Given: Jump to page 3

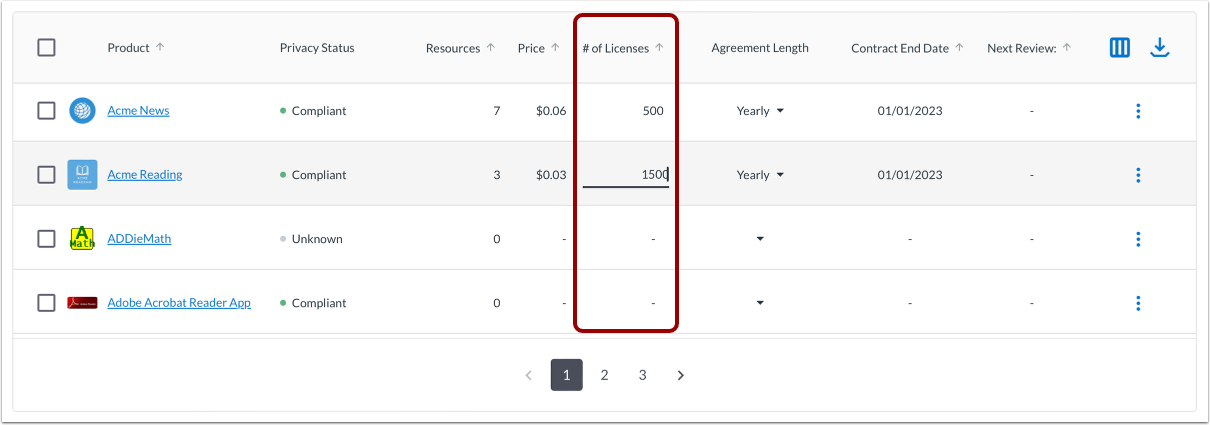Looking at the screenshot, I should (642, 375).
